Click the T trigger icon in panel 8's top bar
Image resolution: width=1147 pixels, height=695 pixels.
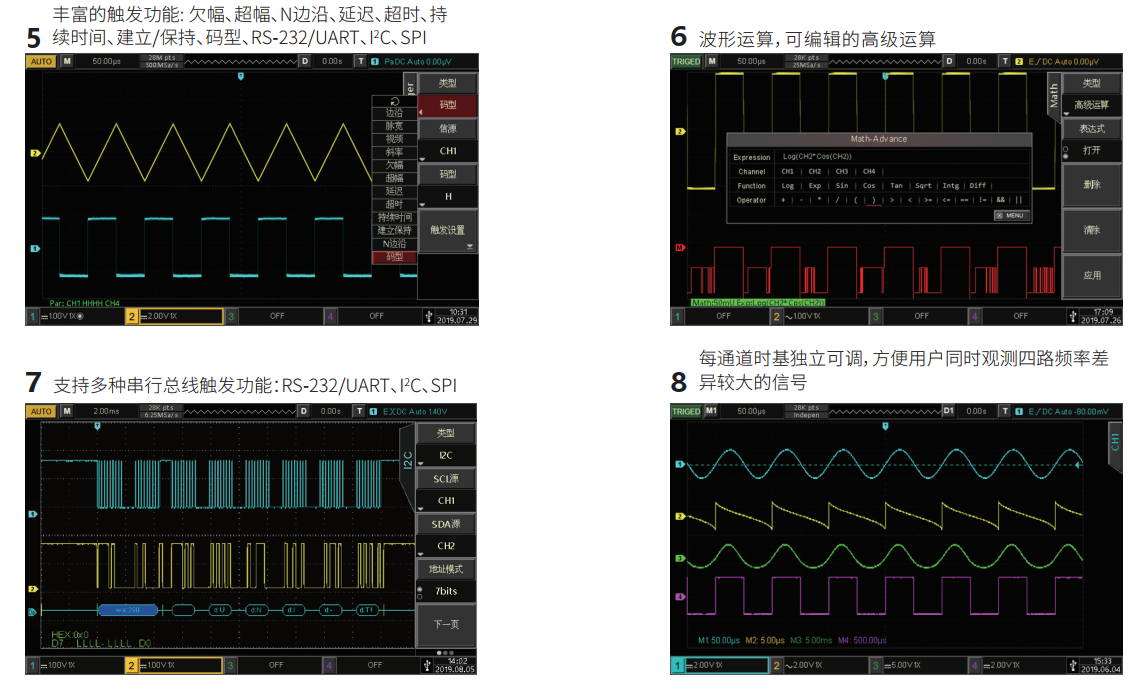[1005, 411]
